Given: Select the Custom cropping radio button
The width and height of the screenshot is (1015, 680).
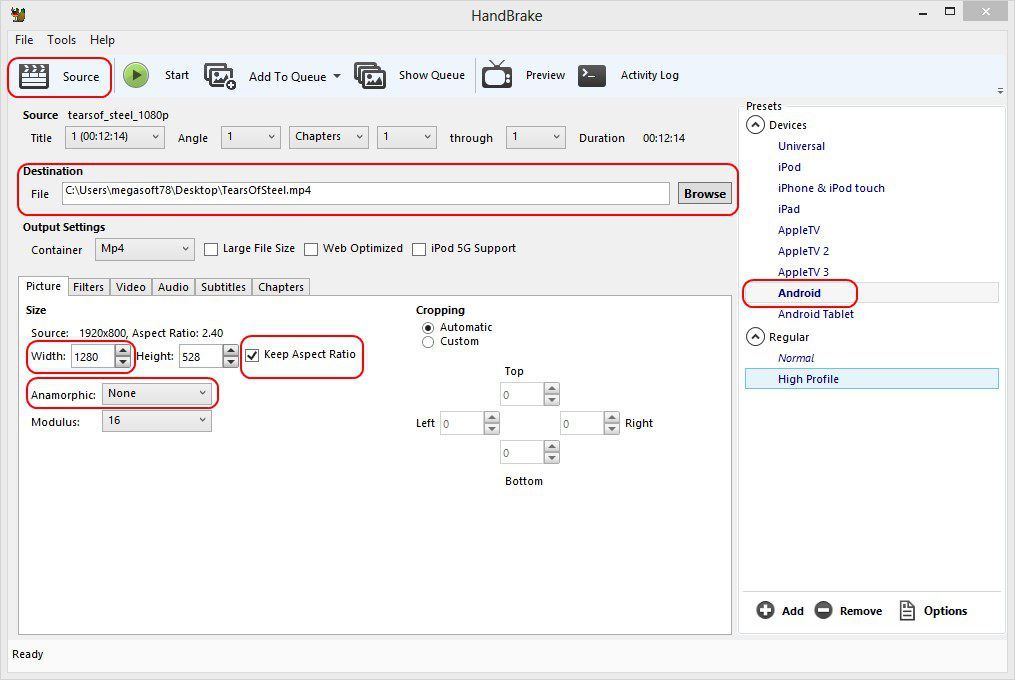Looking at the screenshot, I should tap(428, 342).
